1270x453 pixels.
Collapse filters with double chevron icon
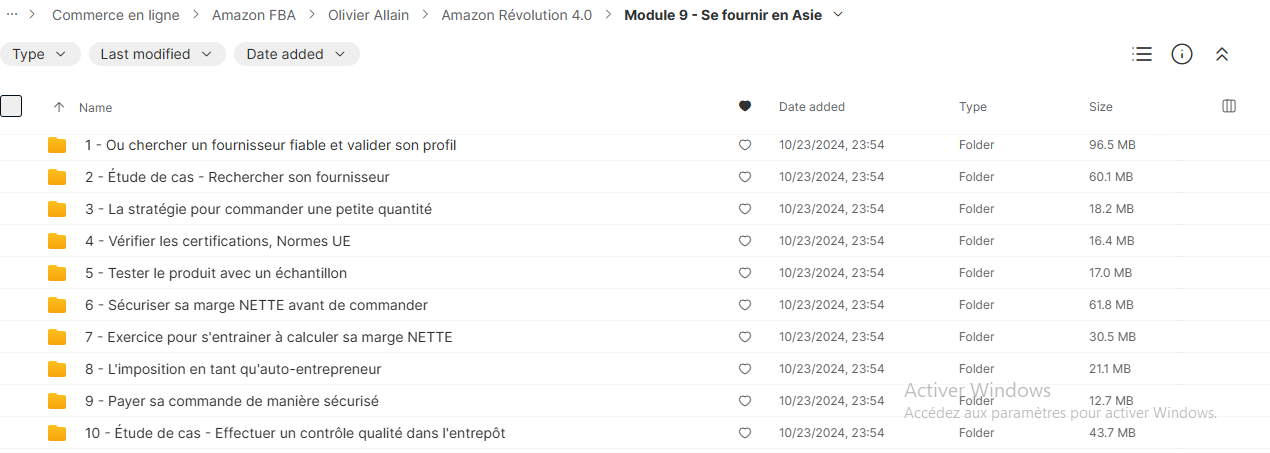click(x=1221, y=54)
